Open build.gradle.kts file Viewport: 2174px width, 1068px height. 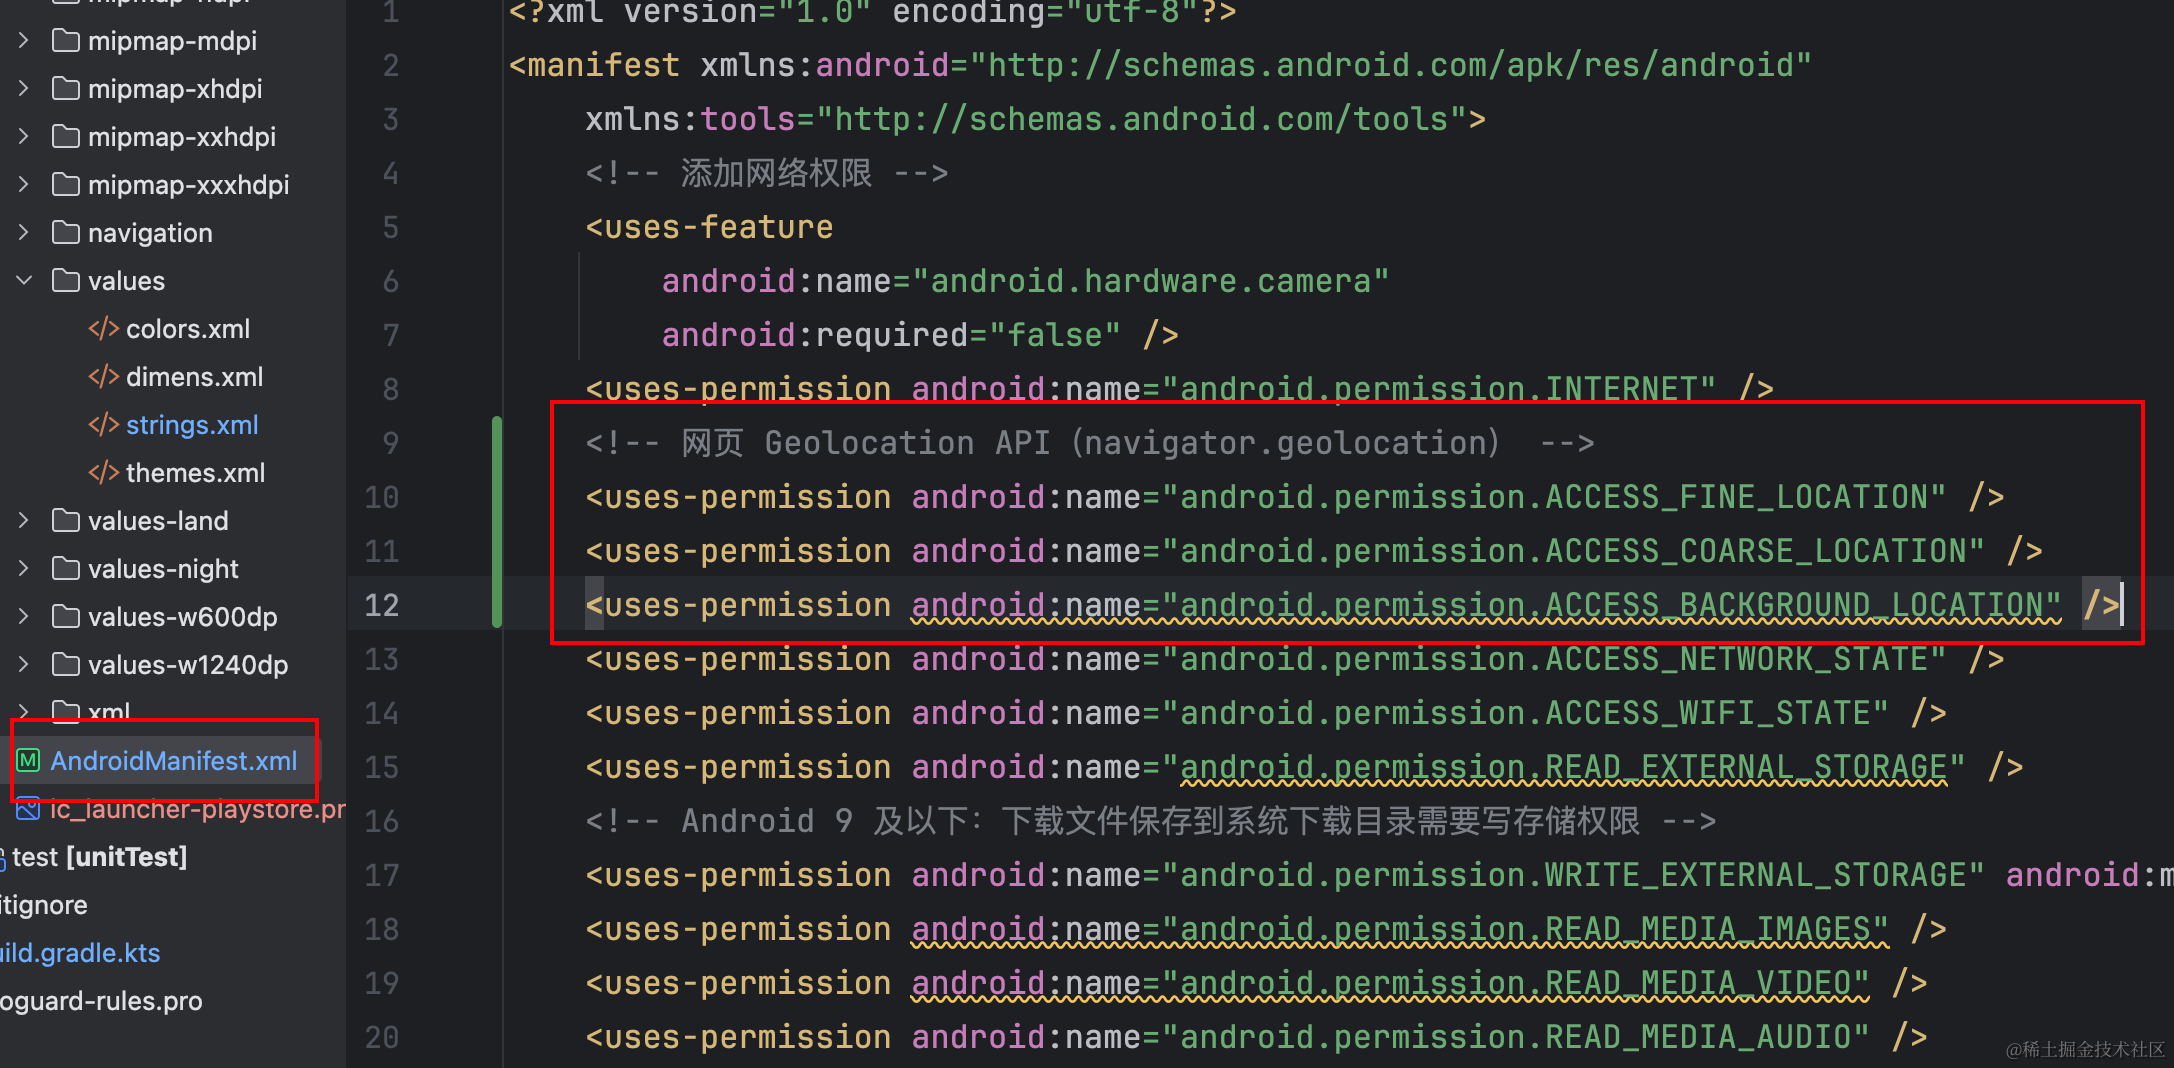80,953
